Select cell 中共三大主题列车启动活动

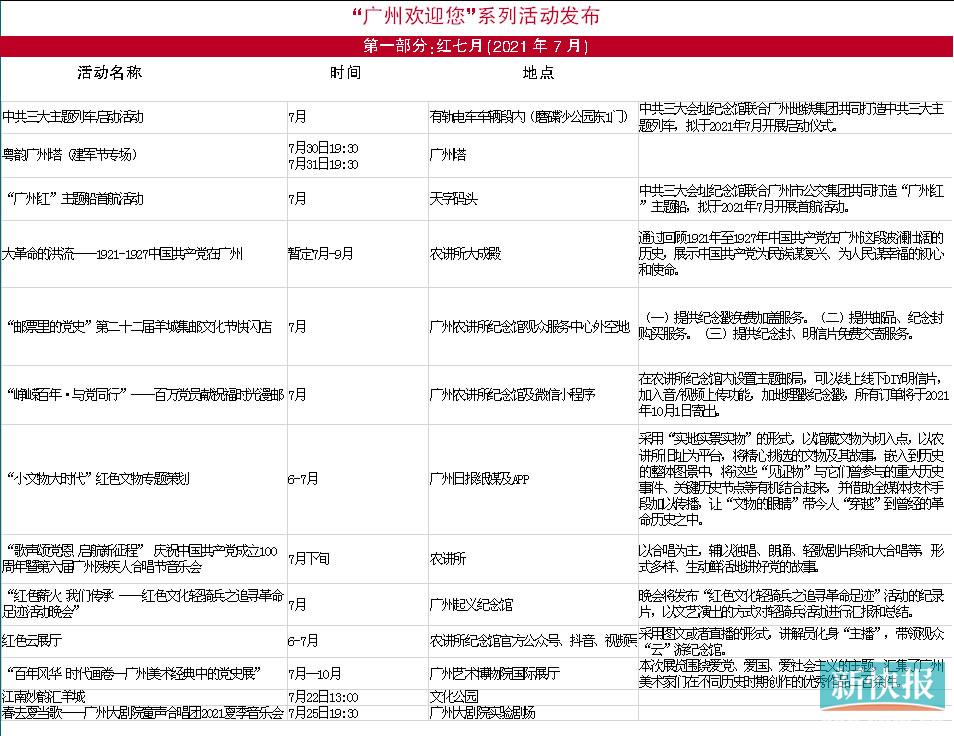tap(73, 117)
